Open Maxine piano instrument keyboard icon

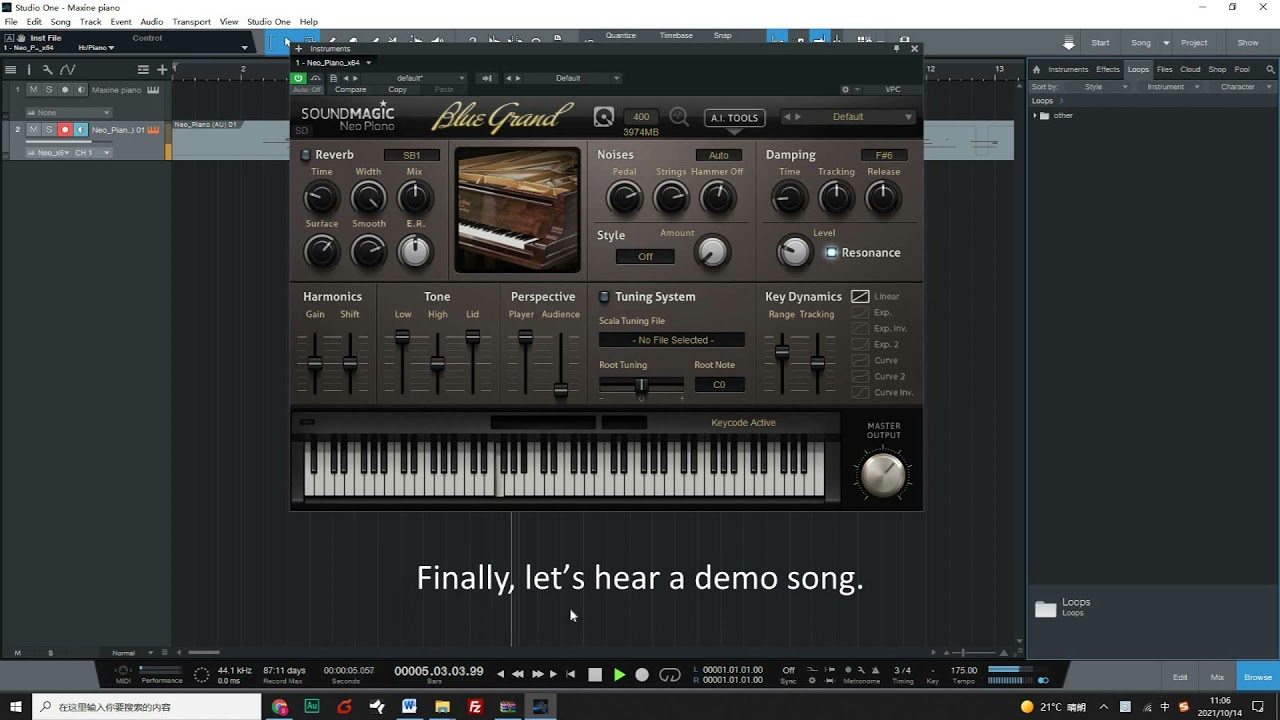click(153, 90)
